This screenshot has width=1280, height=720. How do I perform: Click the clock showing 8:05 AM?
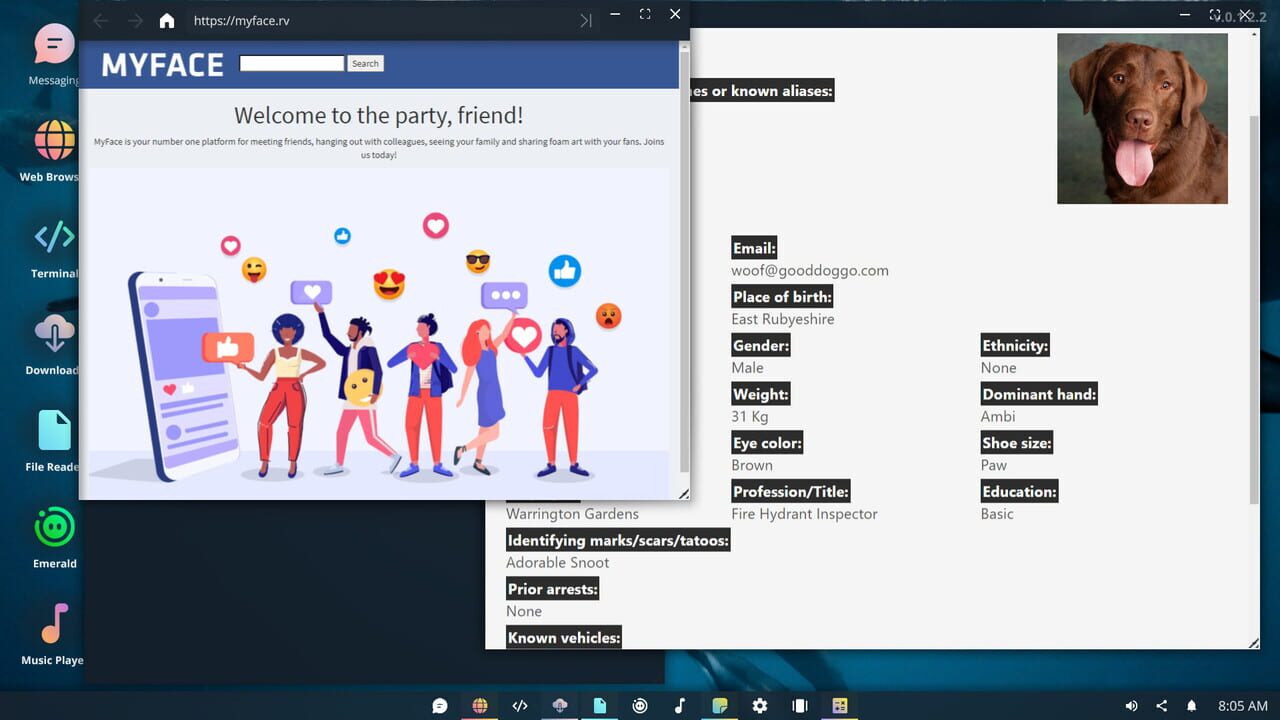click(x=1245, y=705)
